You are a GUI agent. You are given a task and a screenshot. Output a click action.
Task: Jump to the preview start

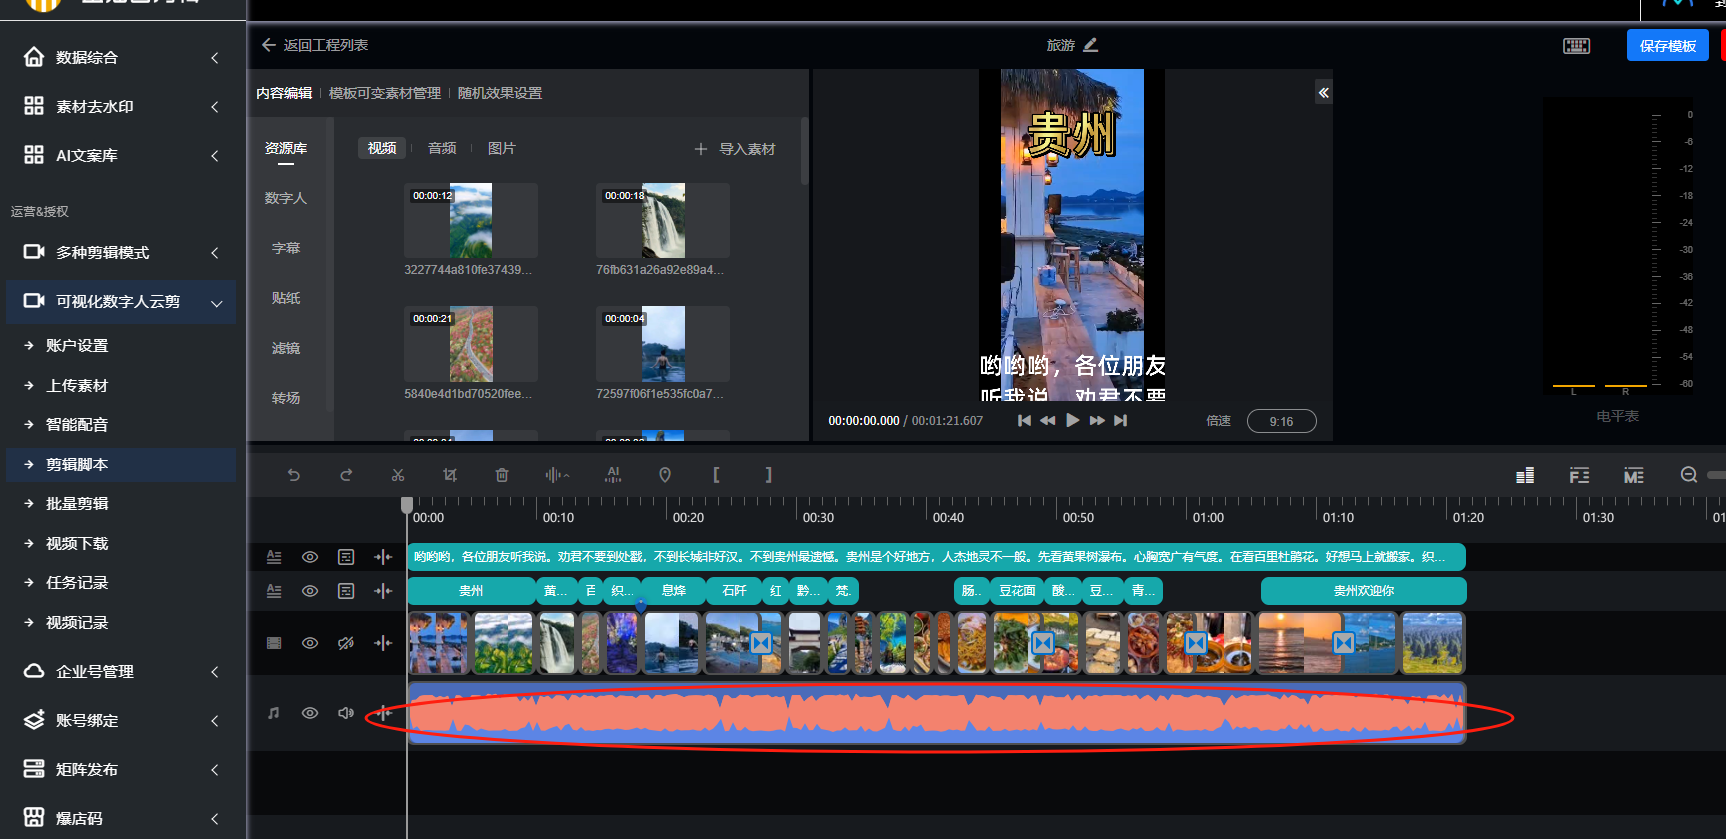click(x=1024, y=420)
